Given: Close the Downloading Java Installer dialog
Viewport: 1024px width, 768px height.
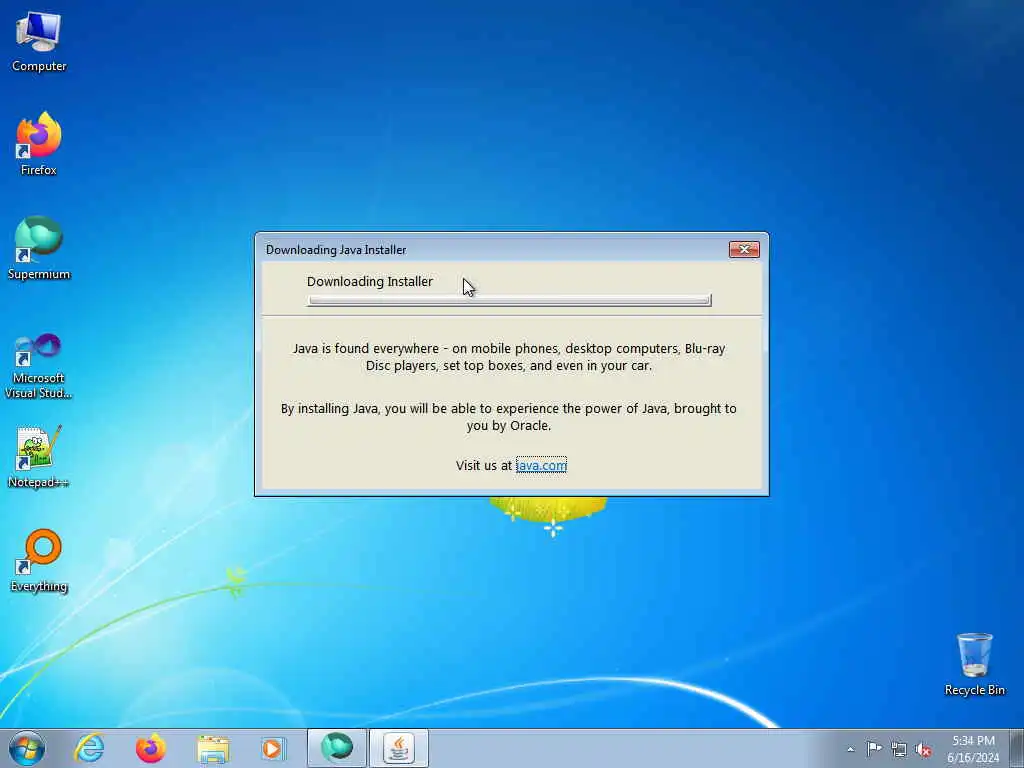Looking at the screenshot, I should (x=744, y=249).
